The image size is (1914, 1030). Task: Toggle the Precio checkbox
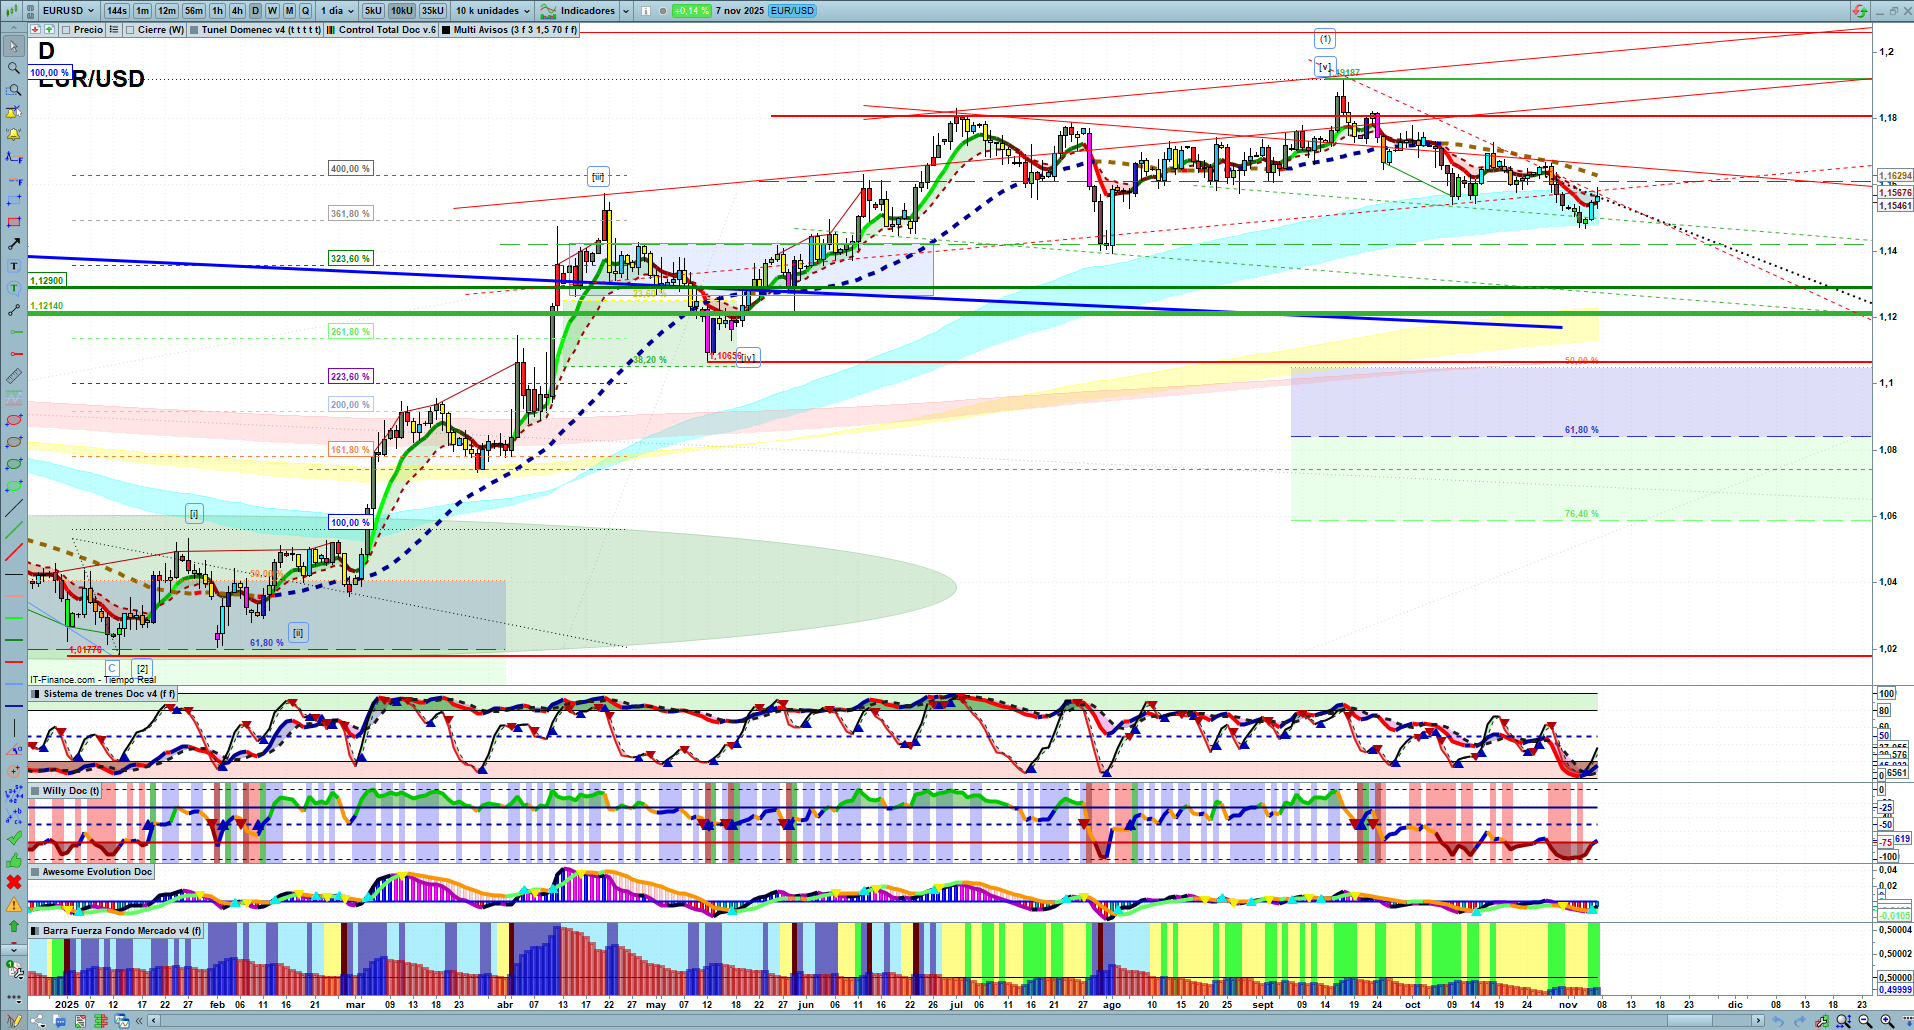coord(68,30)
